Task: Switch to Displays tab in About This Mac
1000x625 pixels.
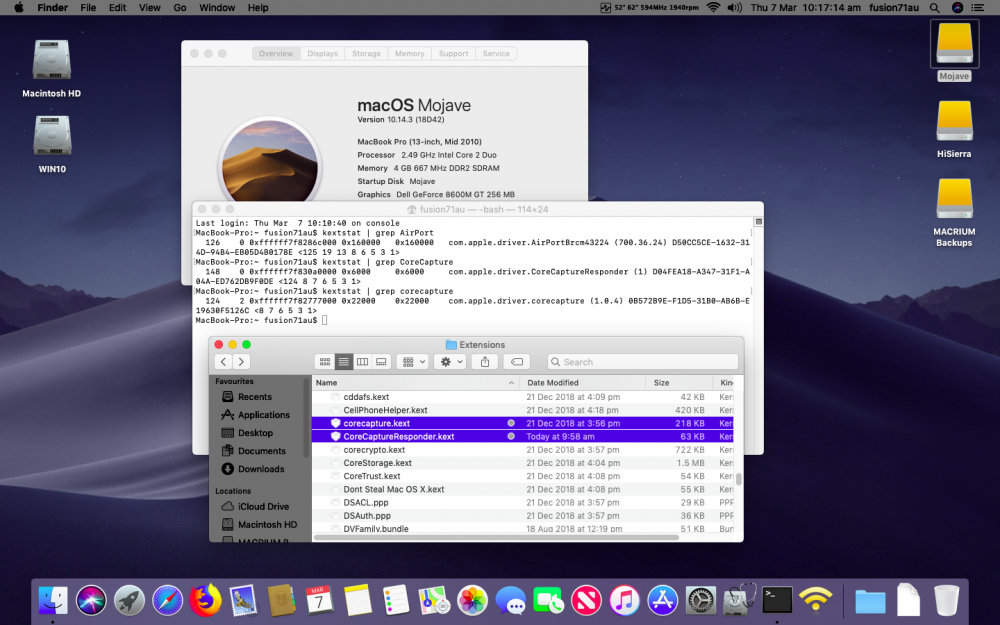Action: point(322,54)
